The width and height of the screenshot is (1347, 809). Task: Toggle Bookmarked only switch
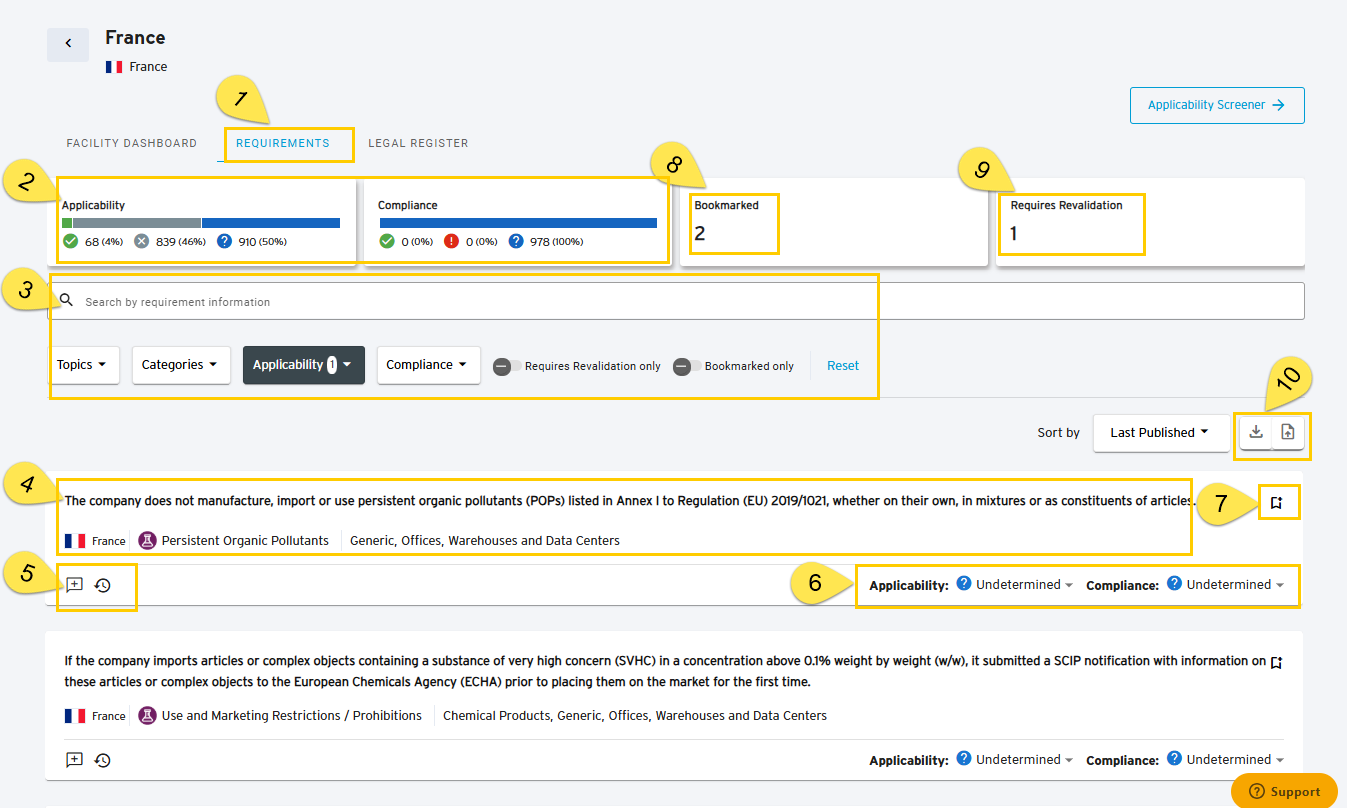(x=687, y=366)
